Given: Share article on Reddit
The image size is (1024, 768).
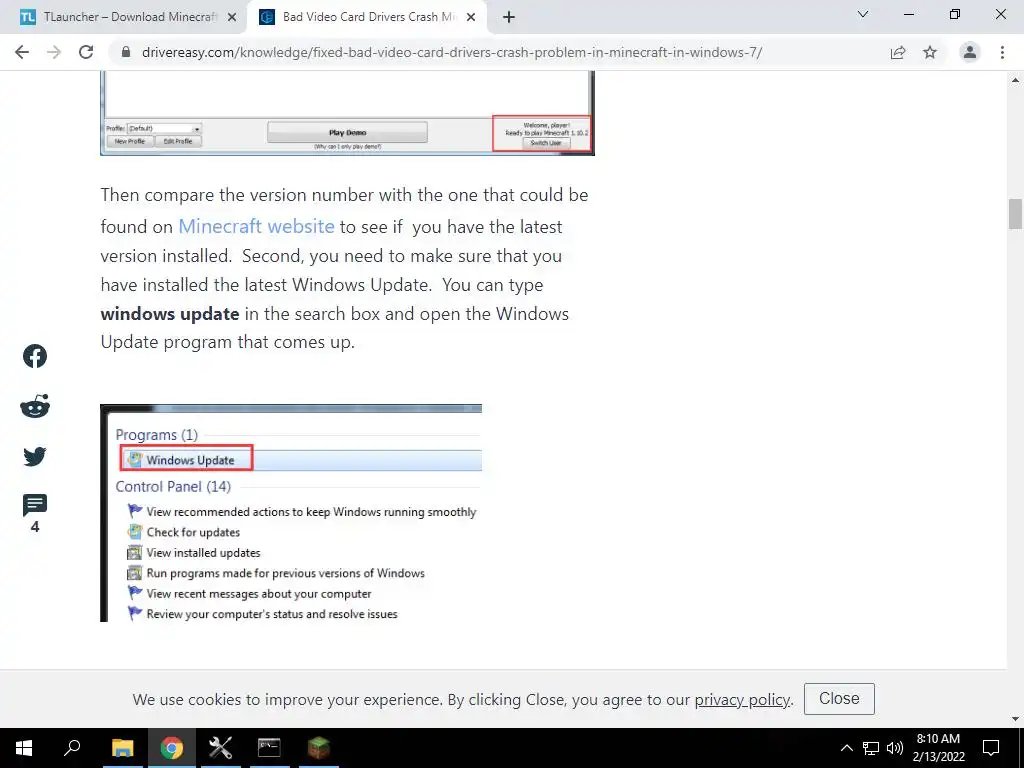Looking at the screenshot, I should point(35,406).
